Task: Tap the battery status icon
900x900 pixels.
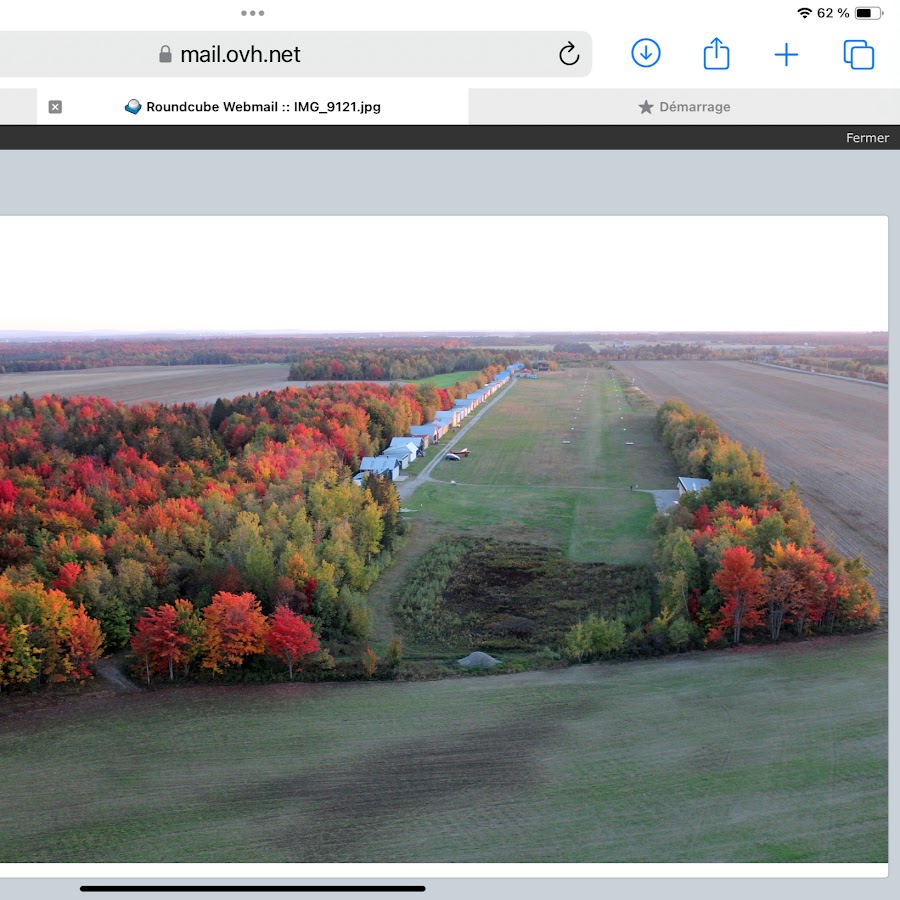Action: 868,13
